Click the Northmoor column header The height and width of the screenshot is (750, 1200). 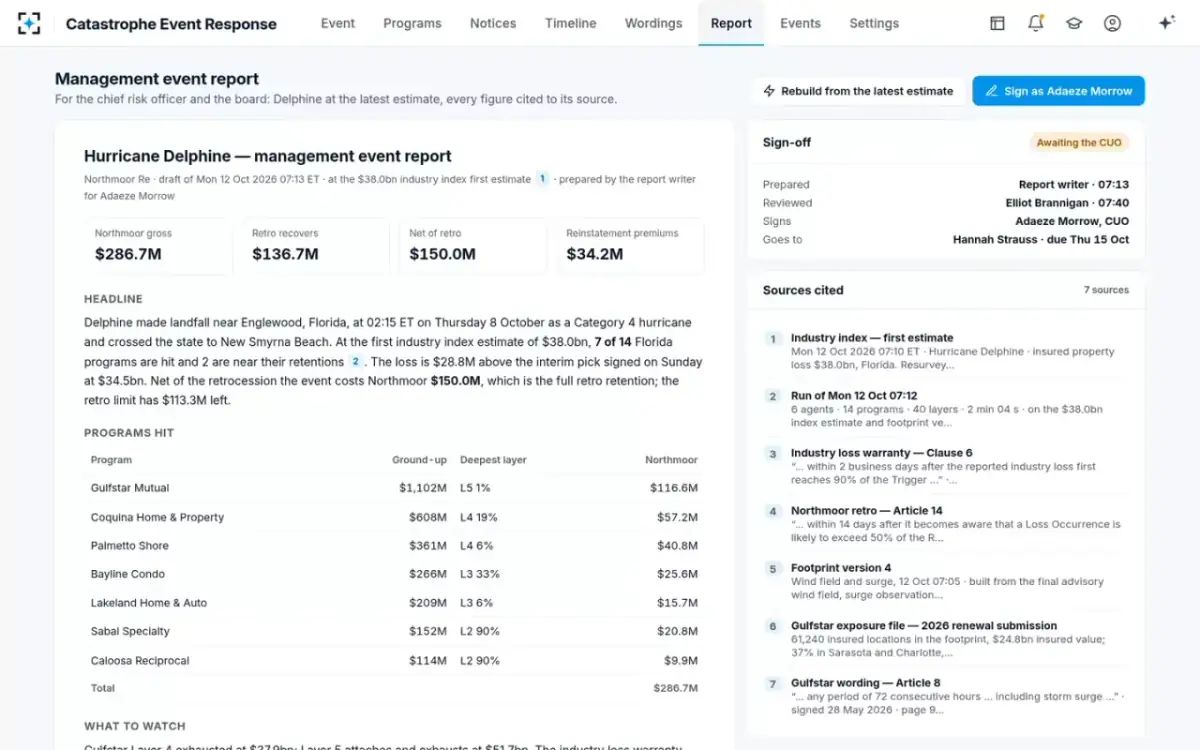(671, 460)
